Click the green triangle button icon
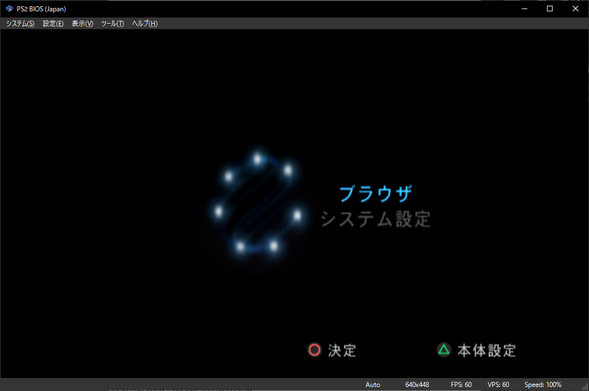Screen dimensions: 589x391 point(444,350)
